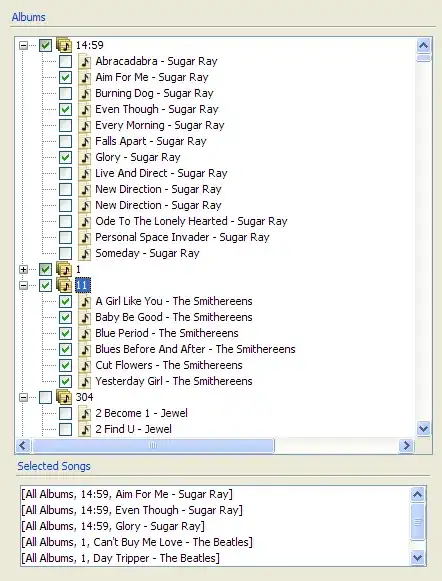442x581 pixels.
Task: Select '14:59, Aim For Me' in Selected Songs
Action: [x=127, y=494]
